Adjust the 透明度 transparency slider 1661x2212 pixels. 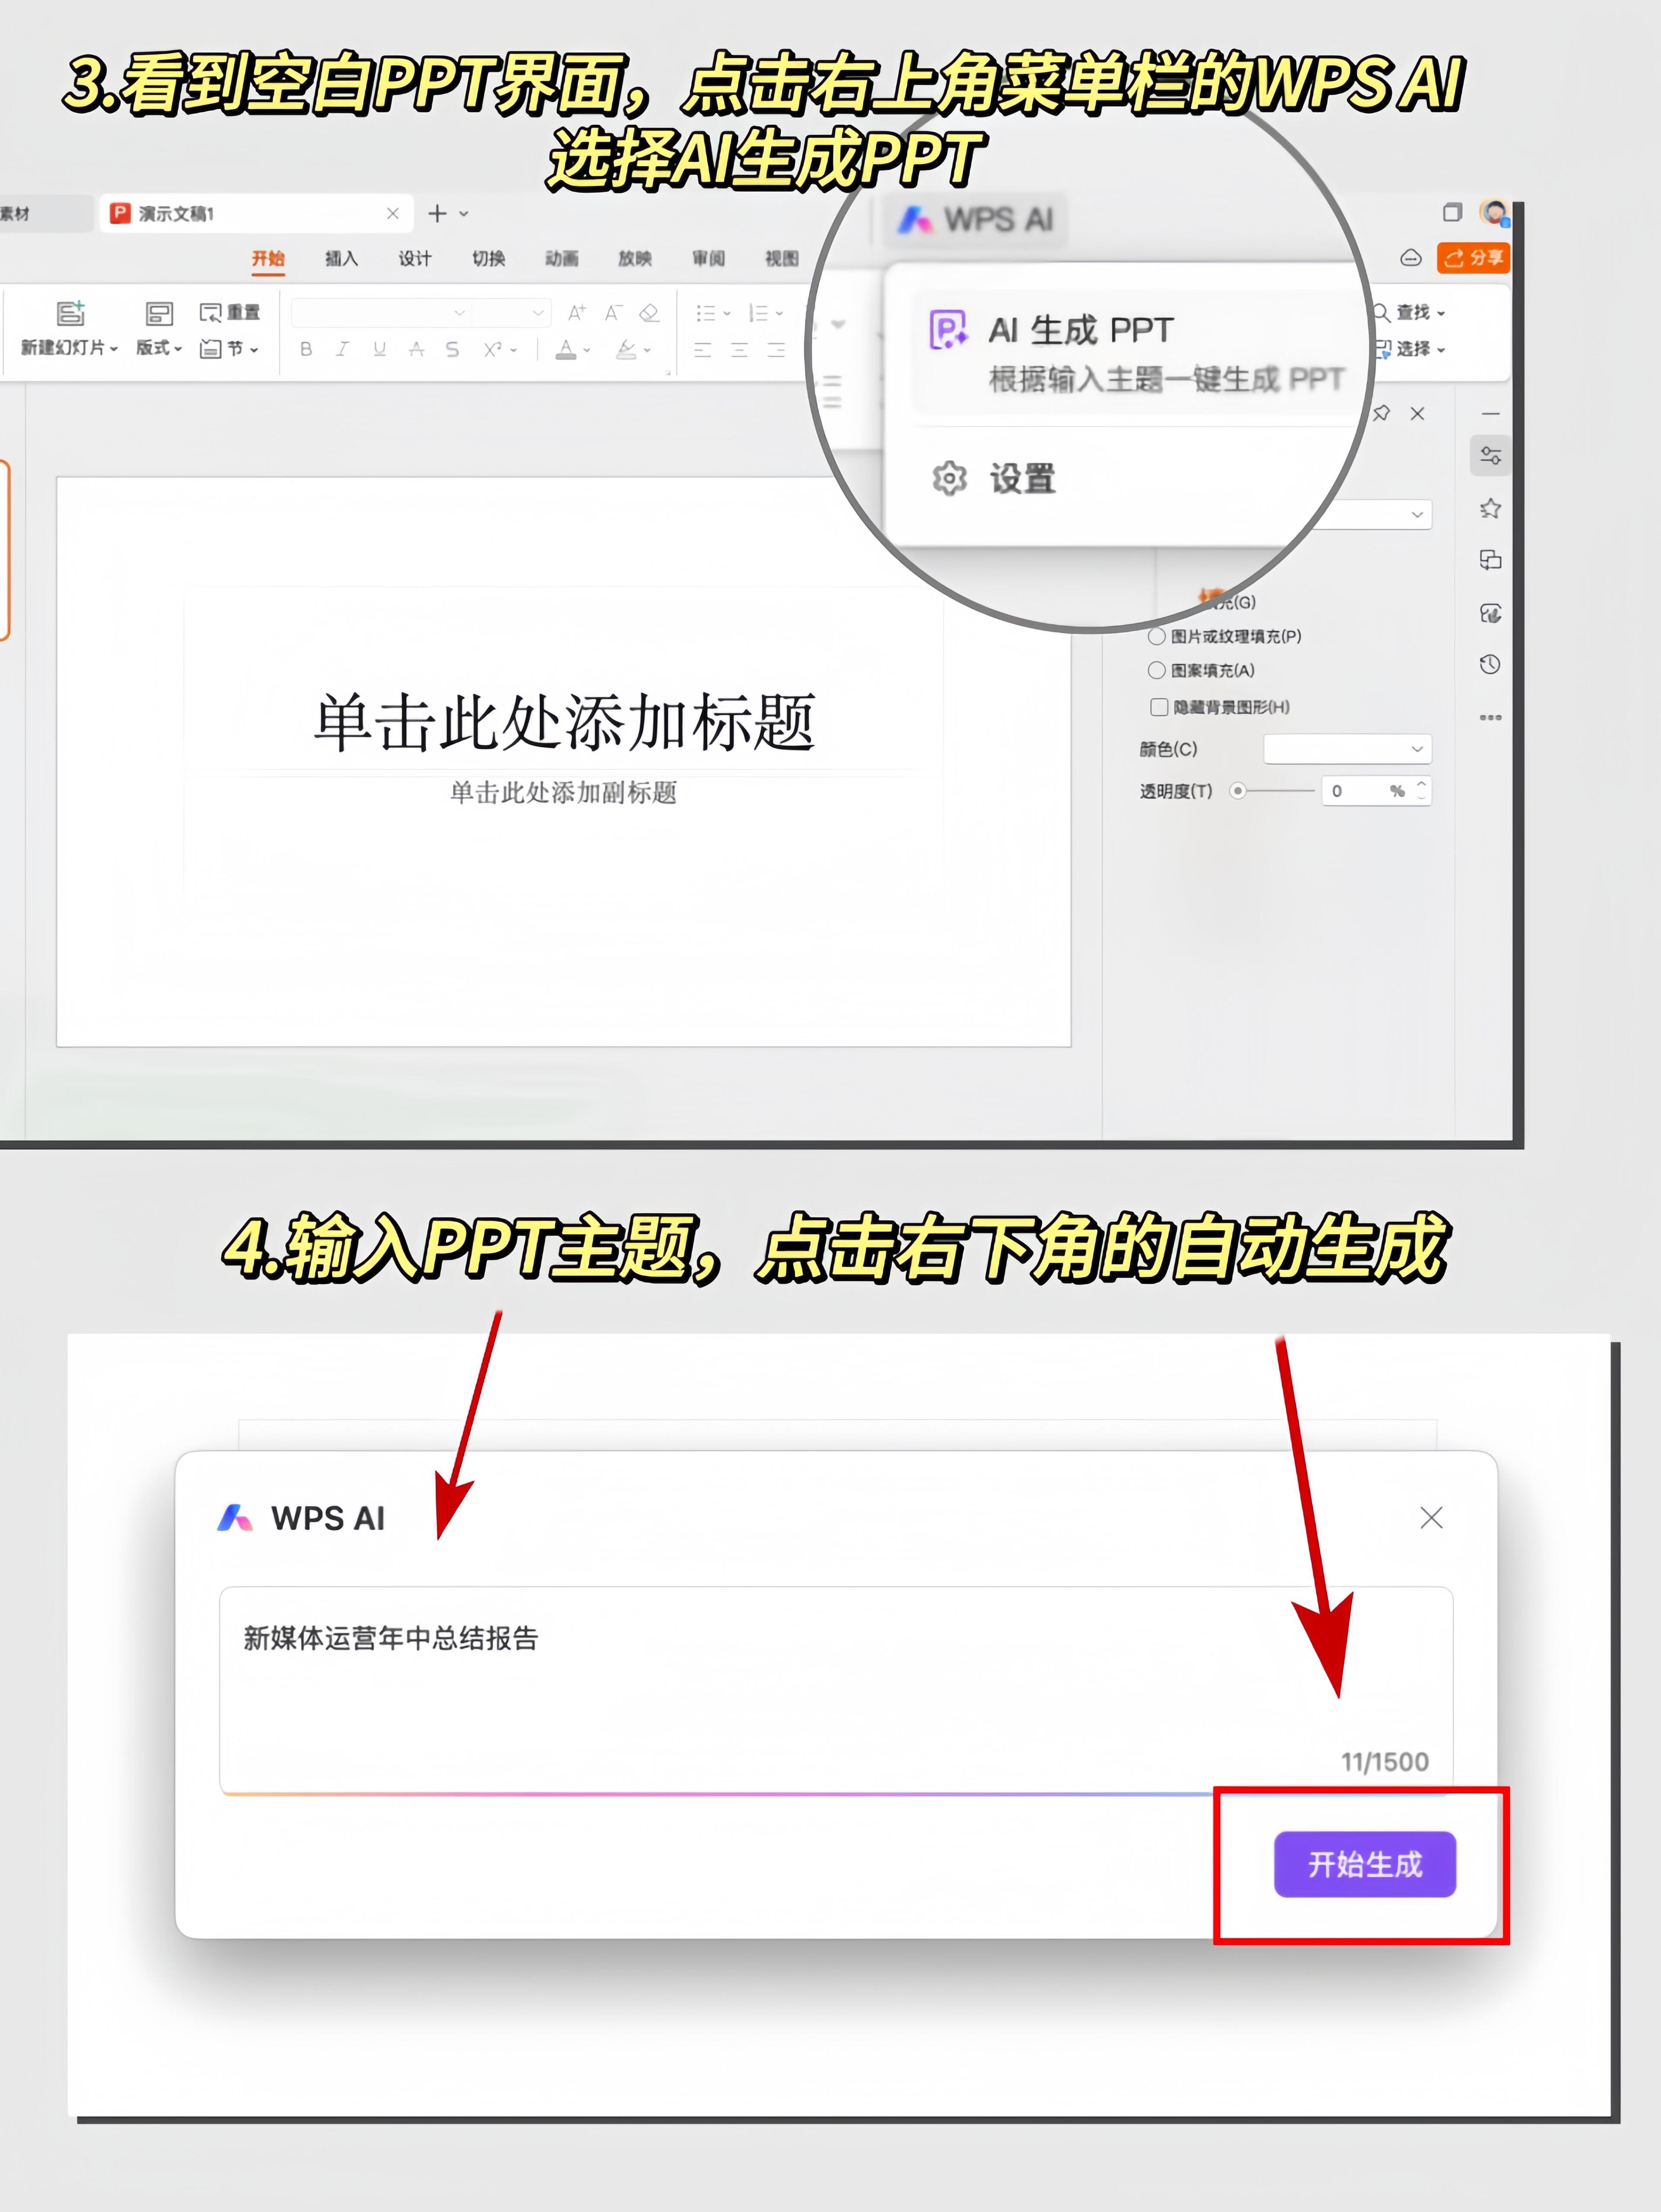[1272, 791]
